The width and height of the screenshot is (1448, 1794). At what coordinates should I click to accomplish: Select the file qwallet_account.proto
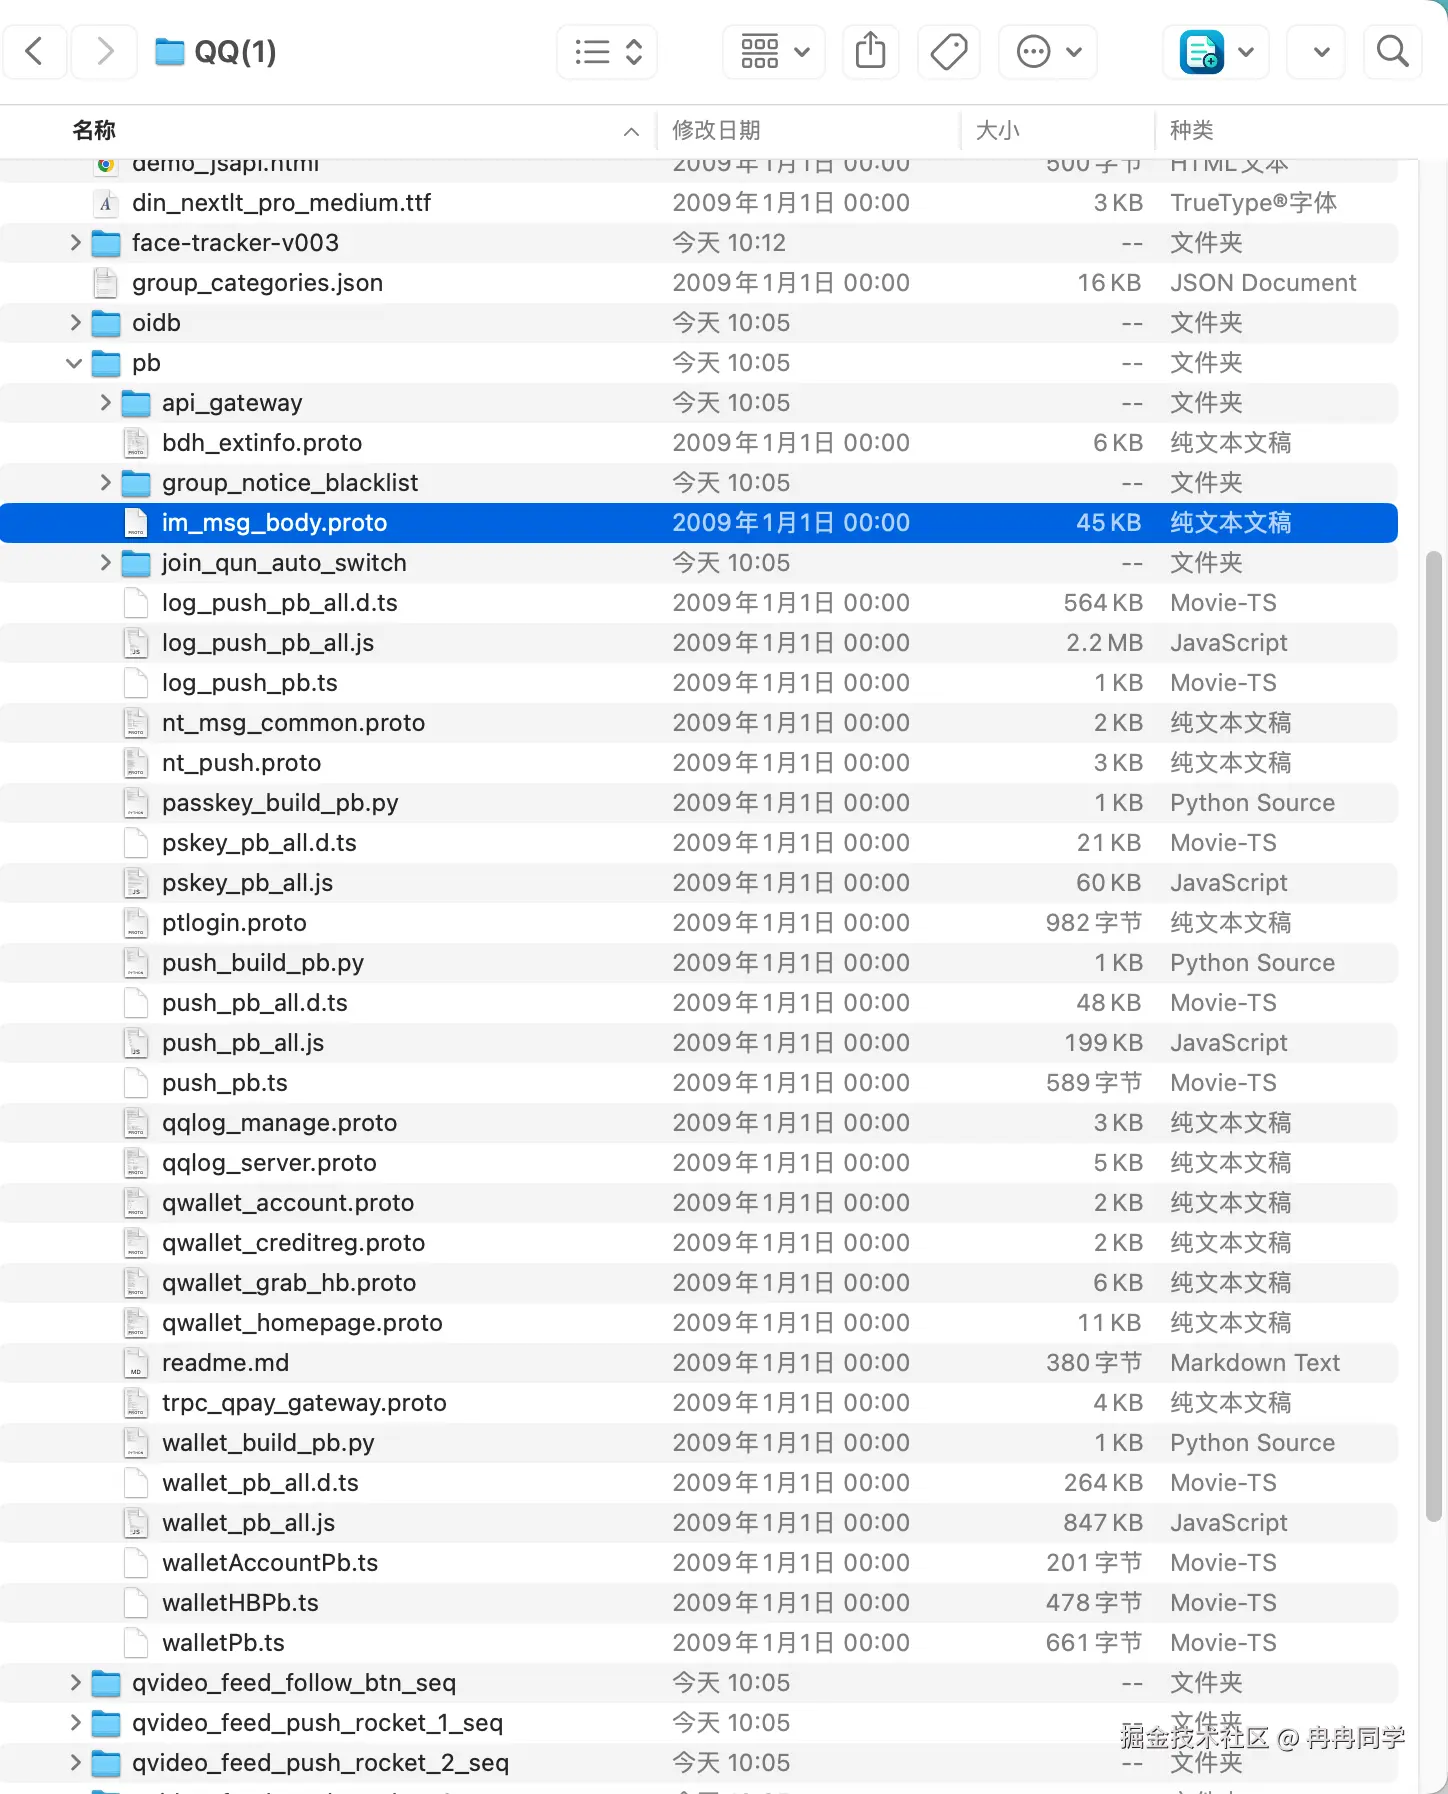pyautogui.click(x=699, y=1203)
